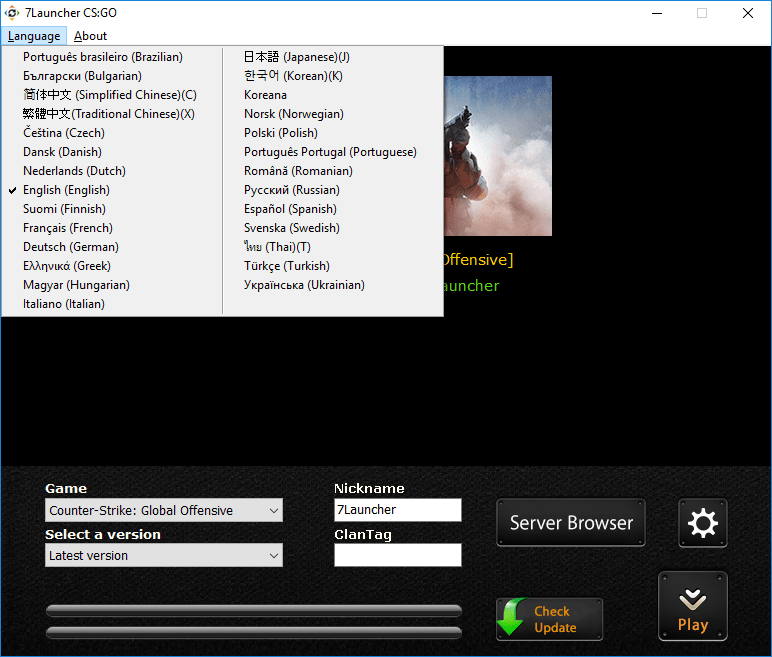
Task: Minimize the 7Launcher window
Action: coord(657,13)
